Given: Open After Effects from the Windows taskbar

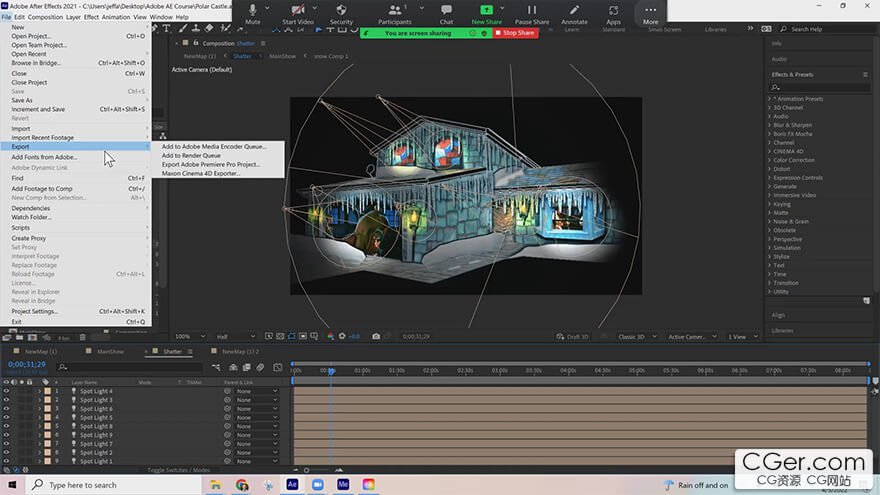Looking at the screenshot, I should tap(292, 484).
